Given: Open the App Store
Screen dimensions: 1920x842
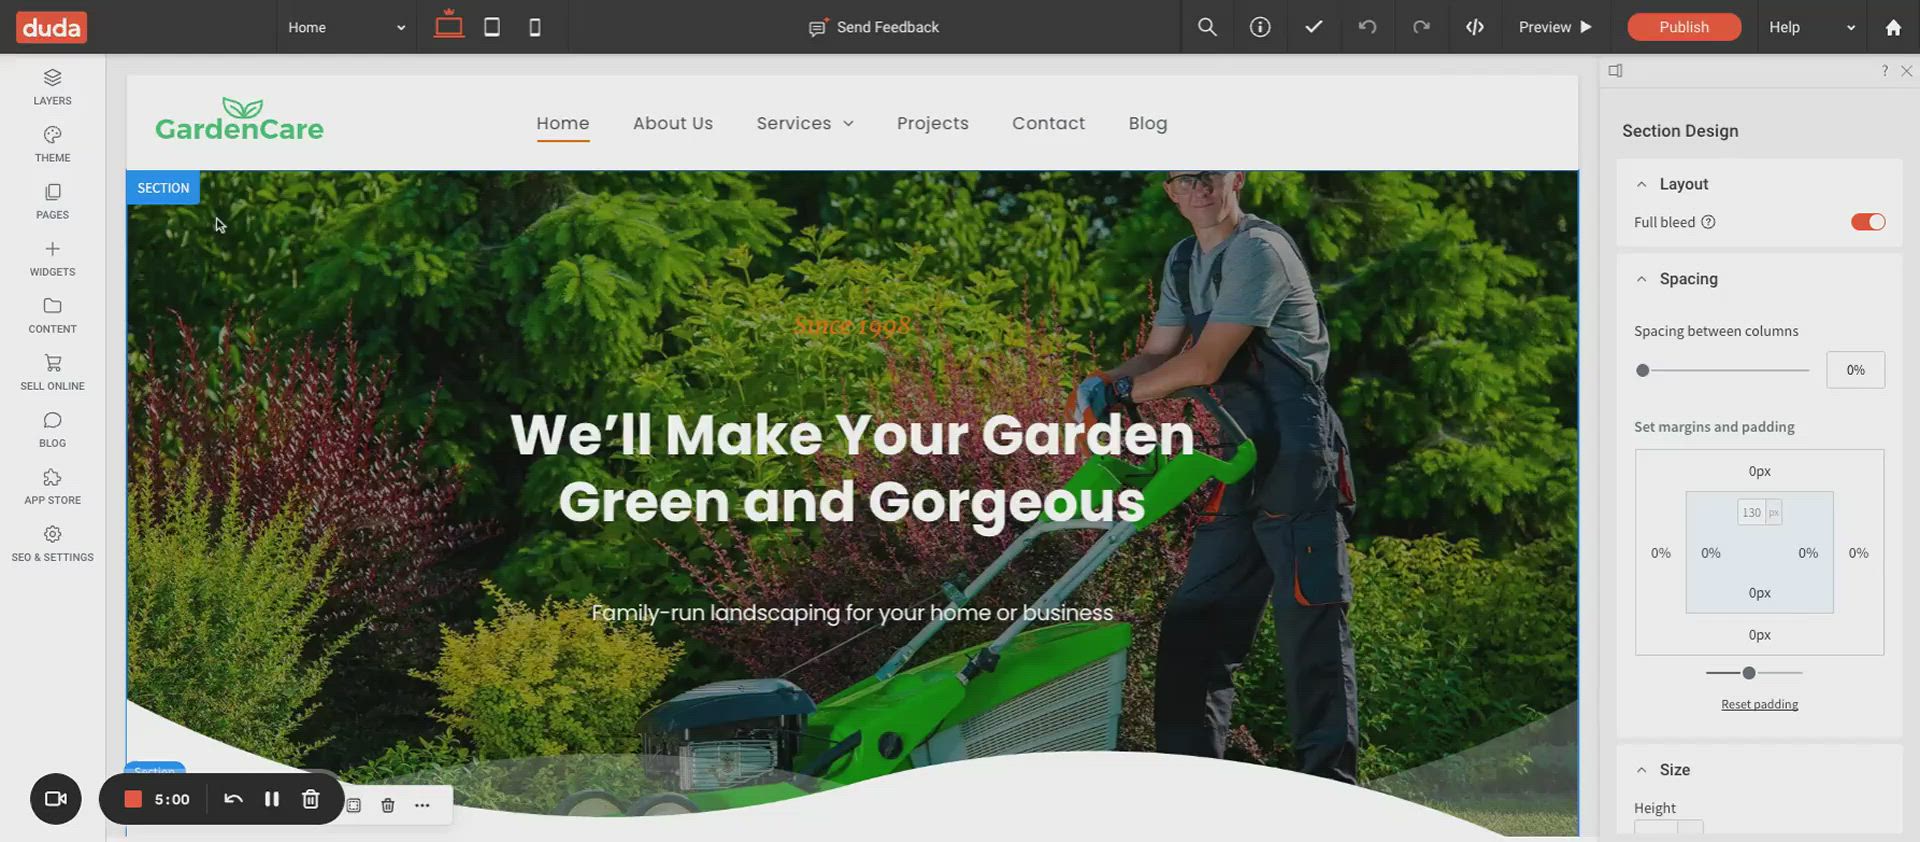Looking at the screenshot, I should [x=52, y=486].
